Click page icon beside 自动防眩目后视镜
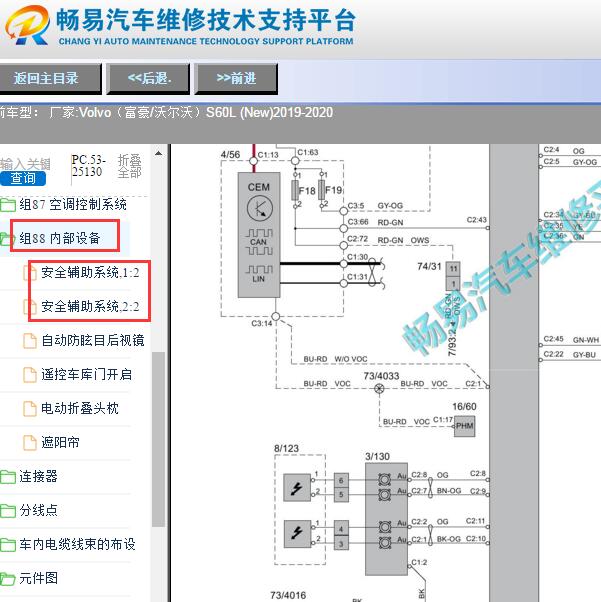The height and width of the screenshot is (602, 601). point(30,341)
